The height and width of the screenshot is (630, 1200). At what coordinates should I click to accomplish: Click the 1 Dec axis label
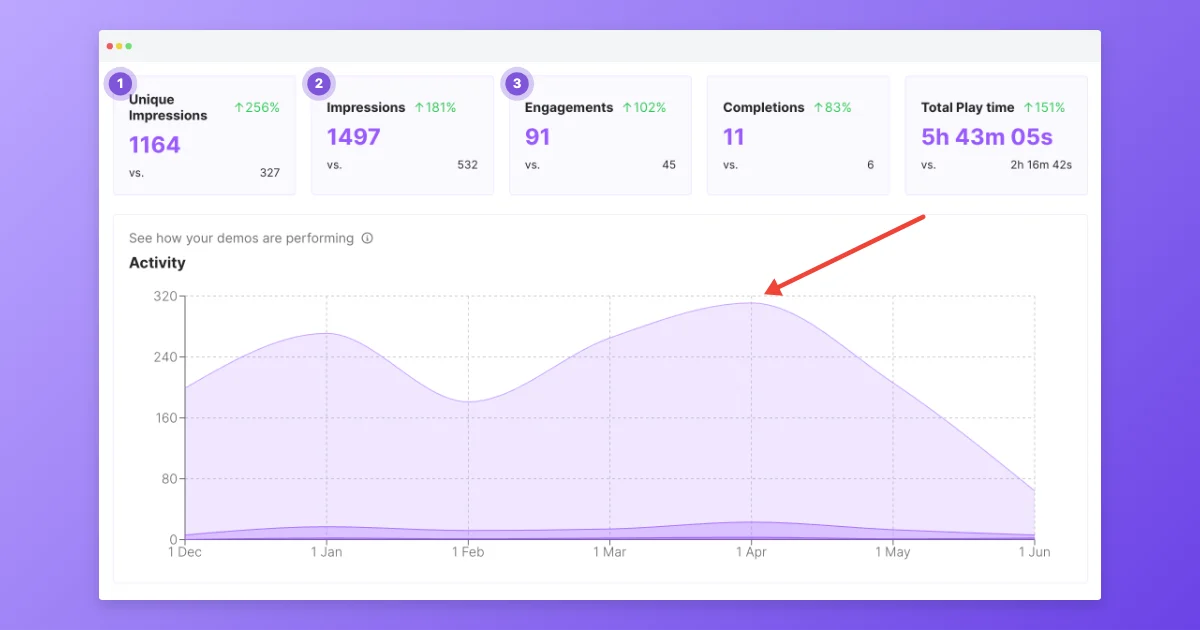click(185, 552)
